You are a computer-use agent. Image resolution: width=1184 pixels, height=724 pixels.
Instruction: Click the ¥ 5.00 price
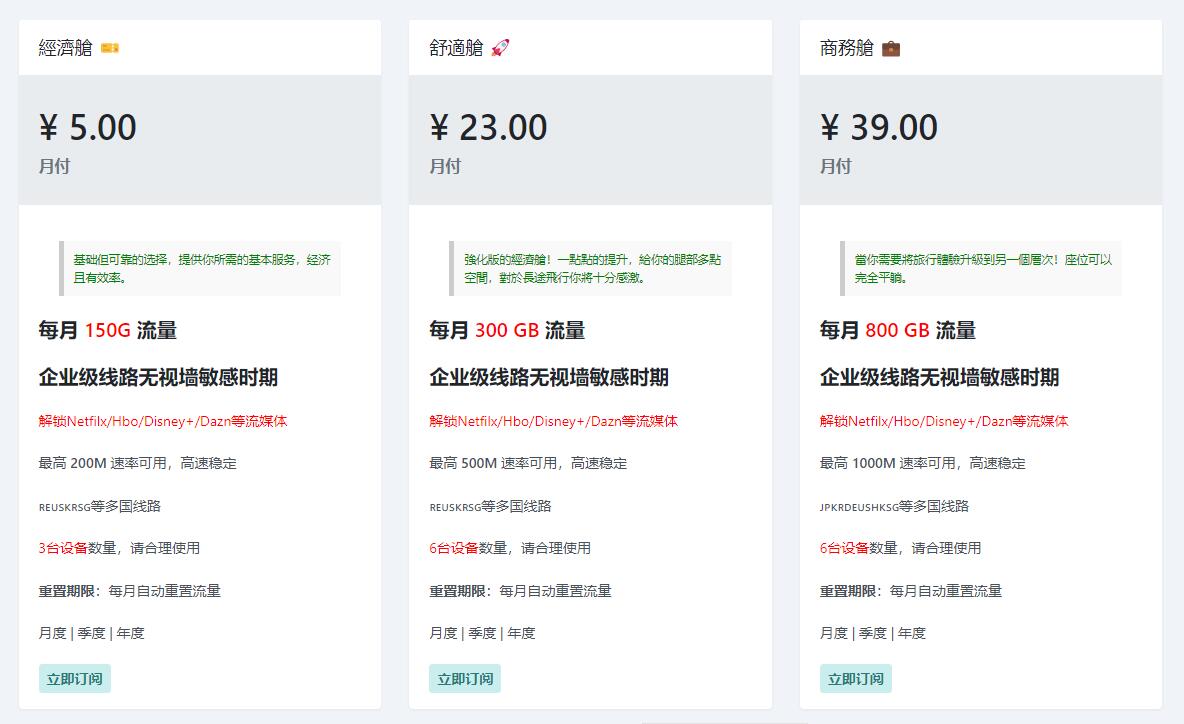click(88, 128)
